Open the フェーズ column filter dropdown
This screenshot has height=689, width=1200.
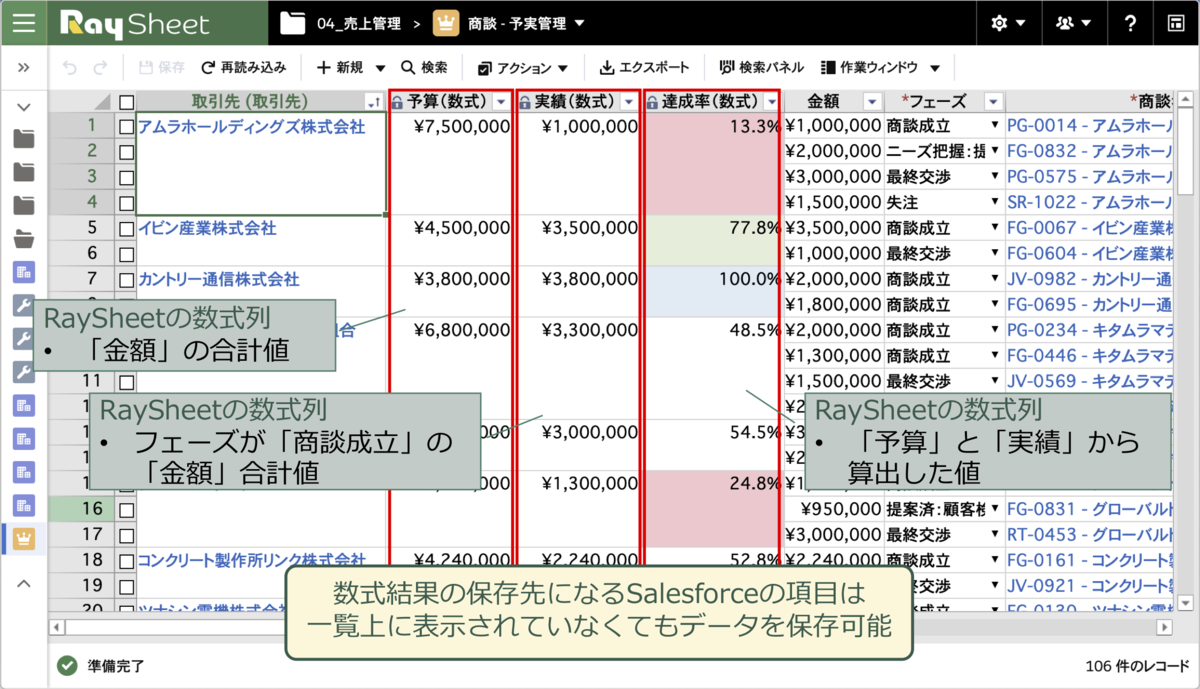[992, 102]
